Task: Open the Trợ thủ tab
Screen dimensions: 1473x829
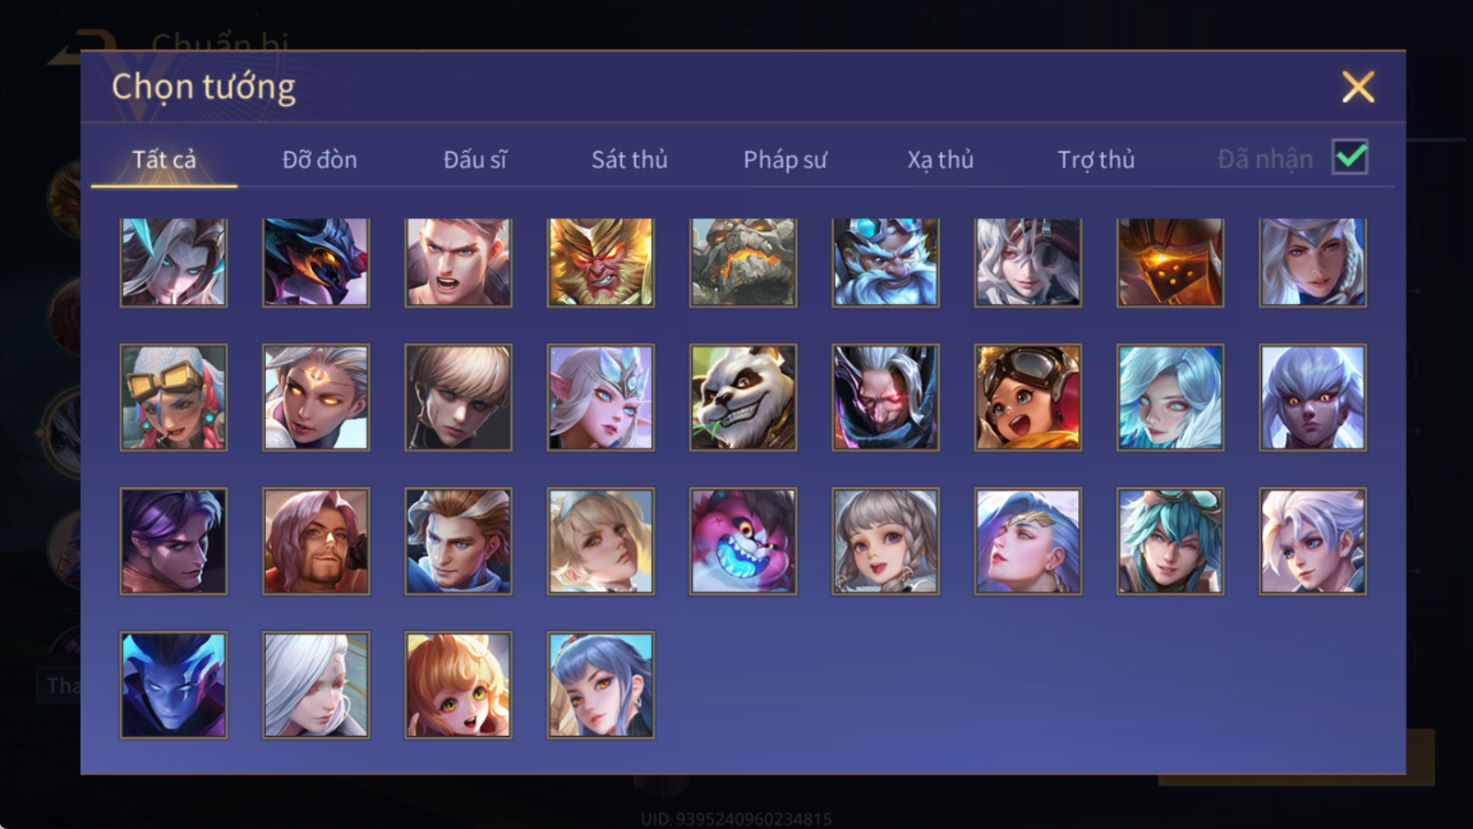Action: click(1096, 159)
